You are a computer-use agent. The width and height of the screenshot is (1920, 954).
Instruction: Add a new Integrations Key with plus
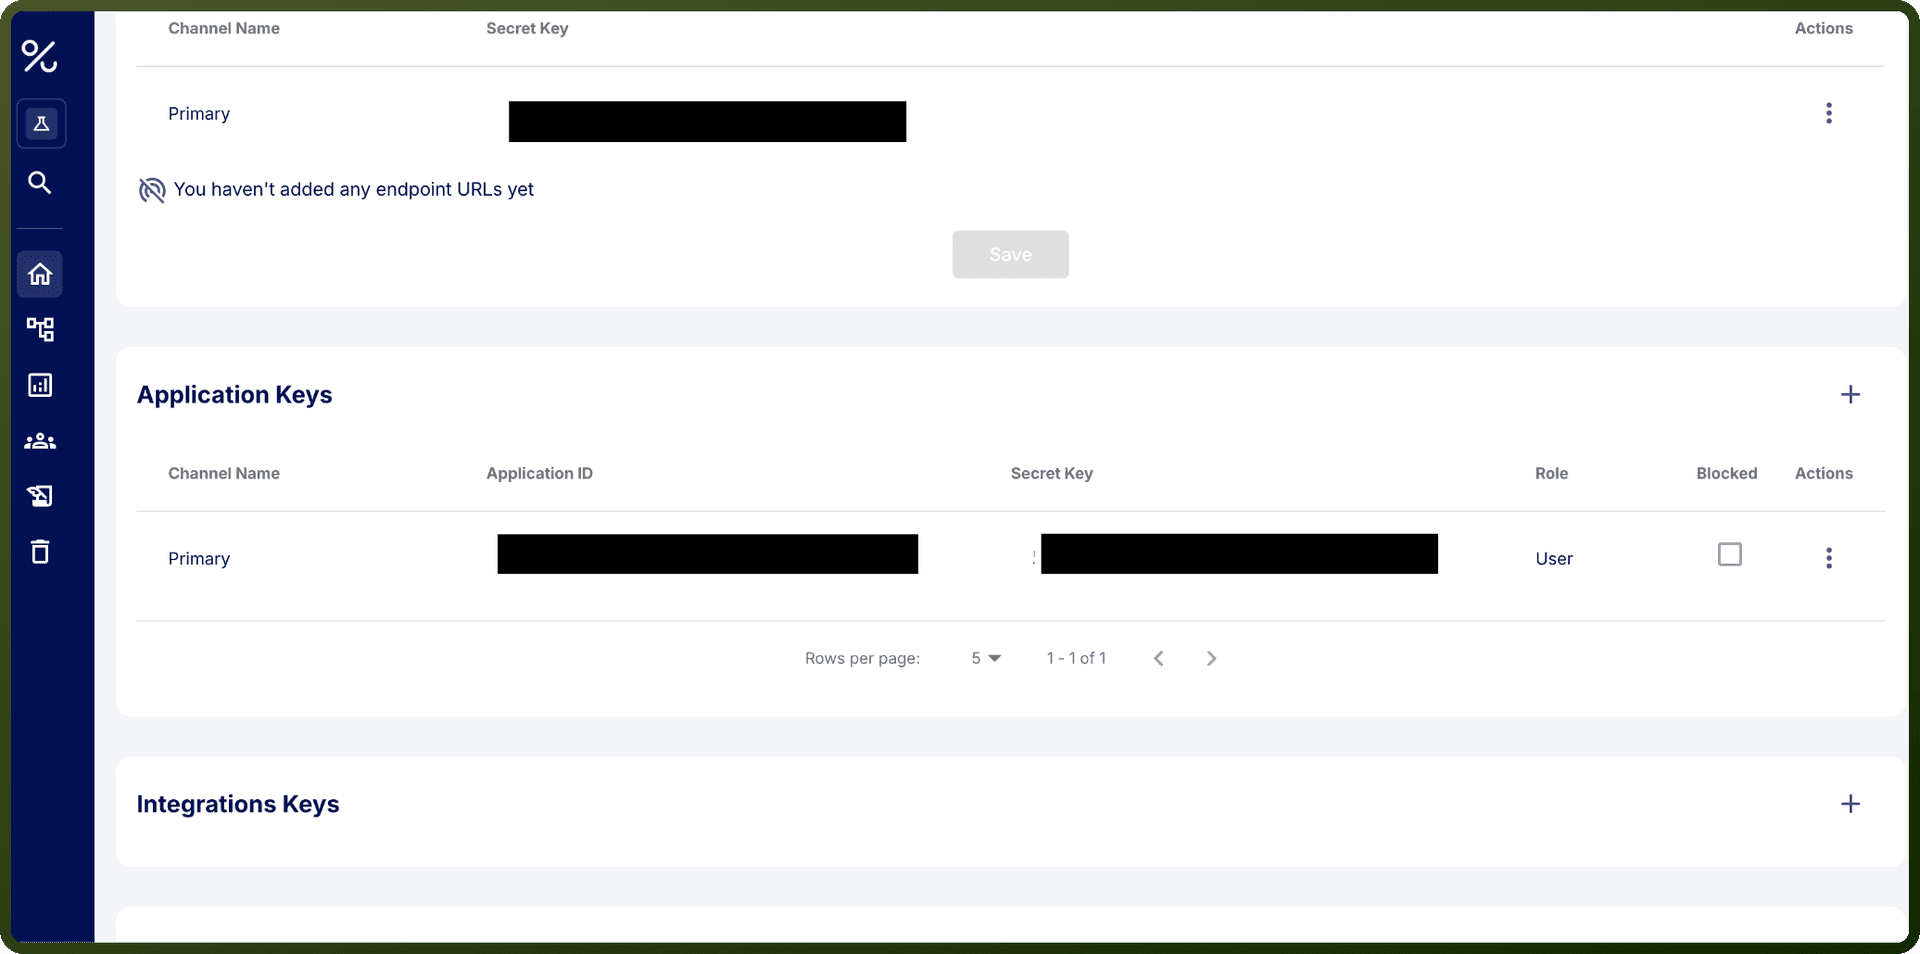[x=1851, y=804]
